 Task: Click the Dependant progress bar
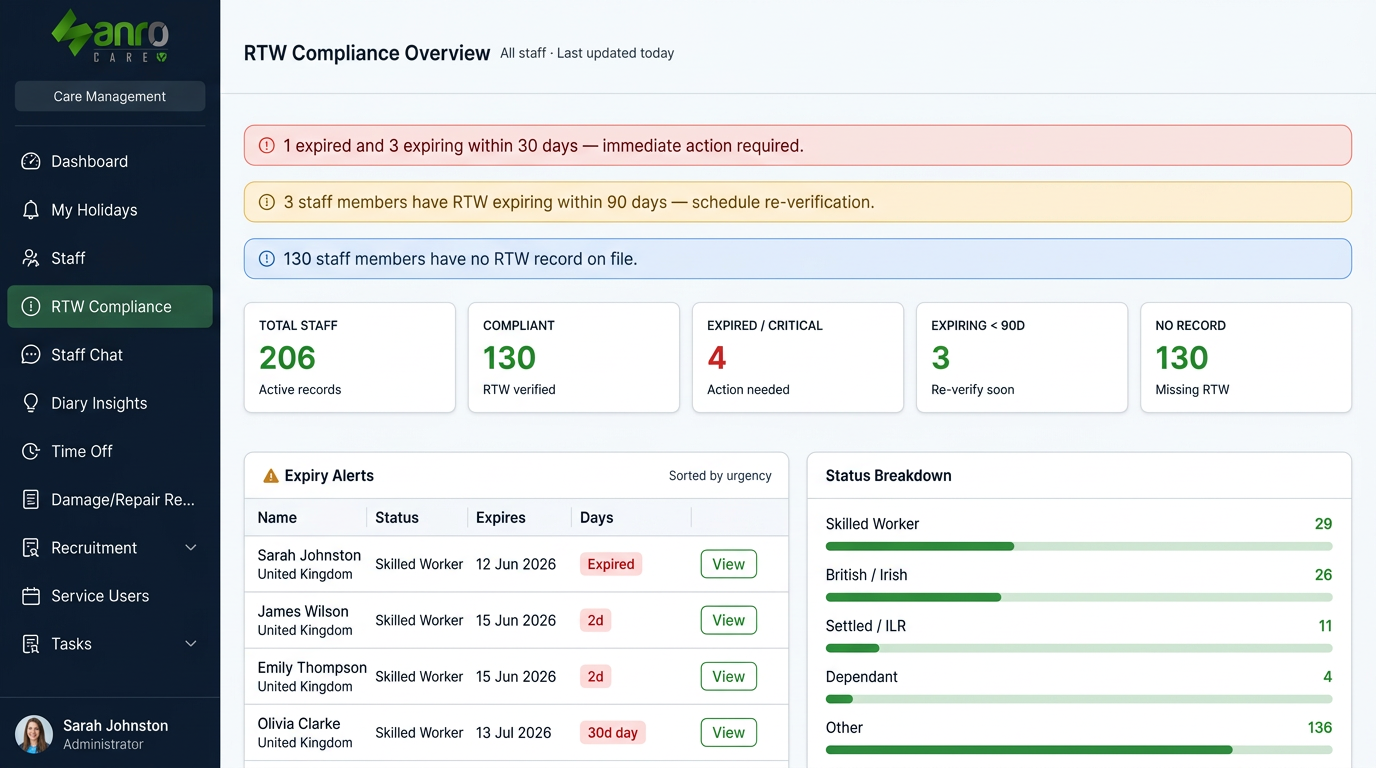tap(1079, 700)
